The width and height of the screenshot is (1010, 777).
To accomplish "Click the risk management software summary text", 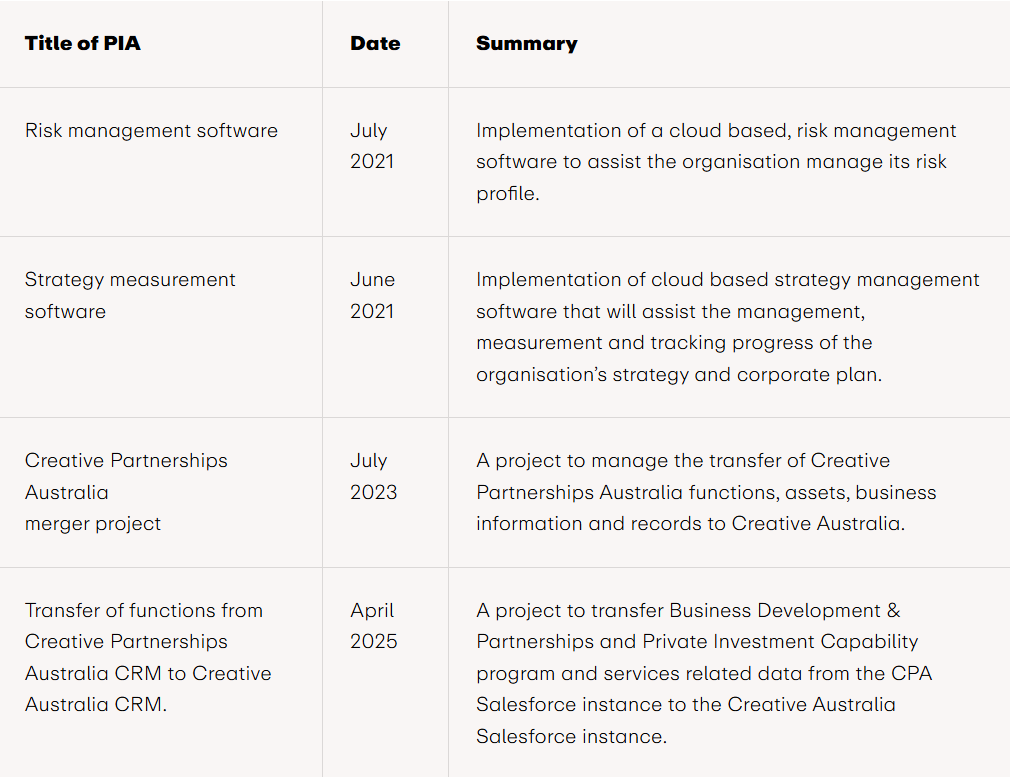I will (x=715, y=161).
